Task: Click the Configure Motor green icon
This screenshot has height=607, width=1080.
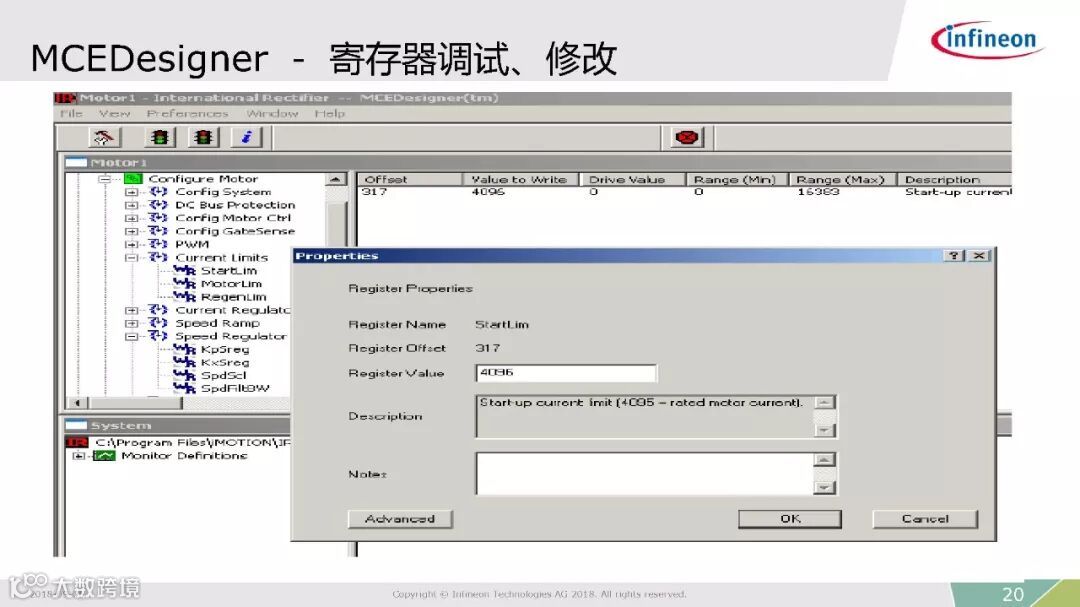Action: [133, 179]
